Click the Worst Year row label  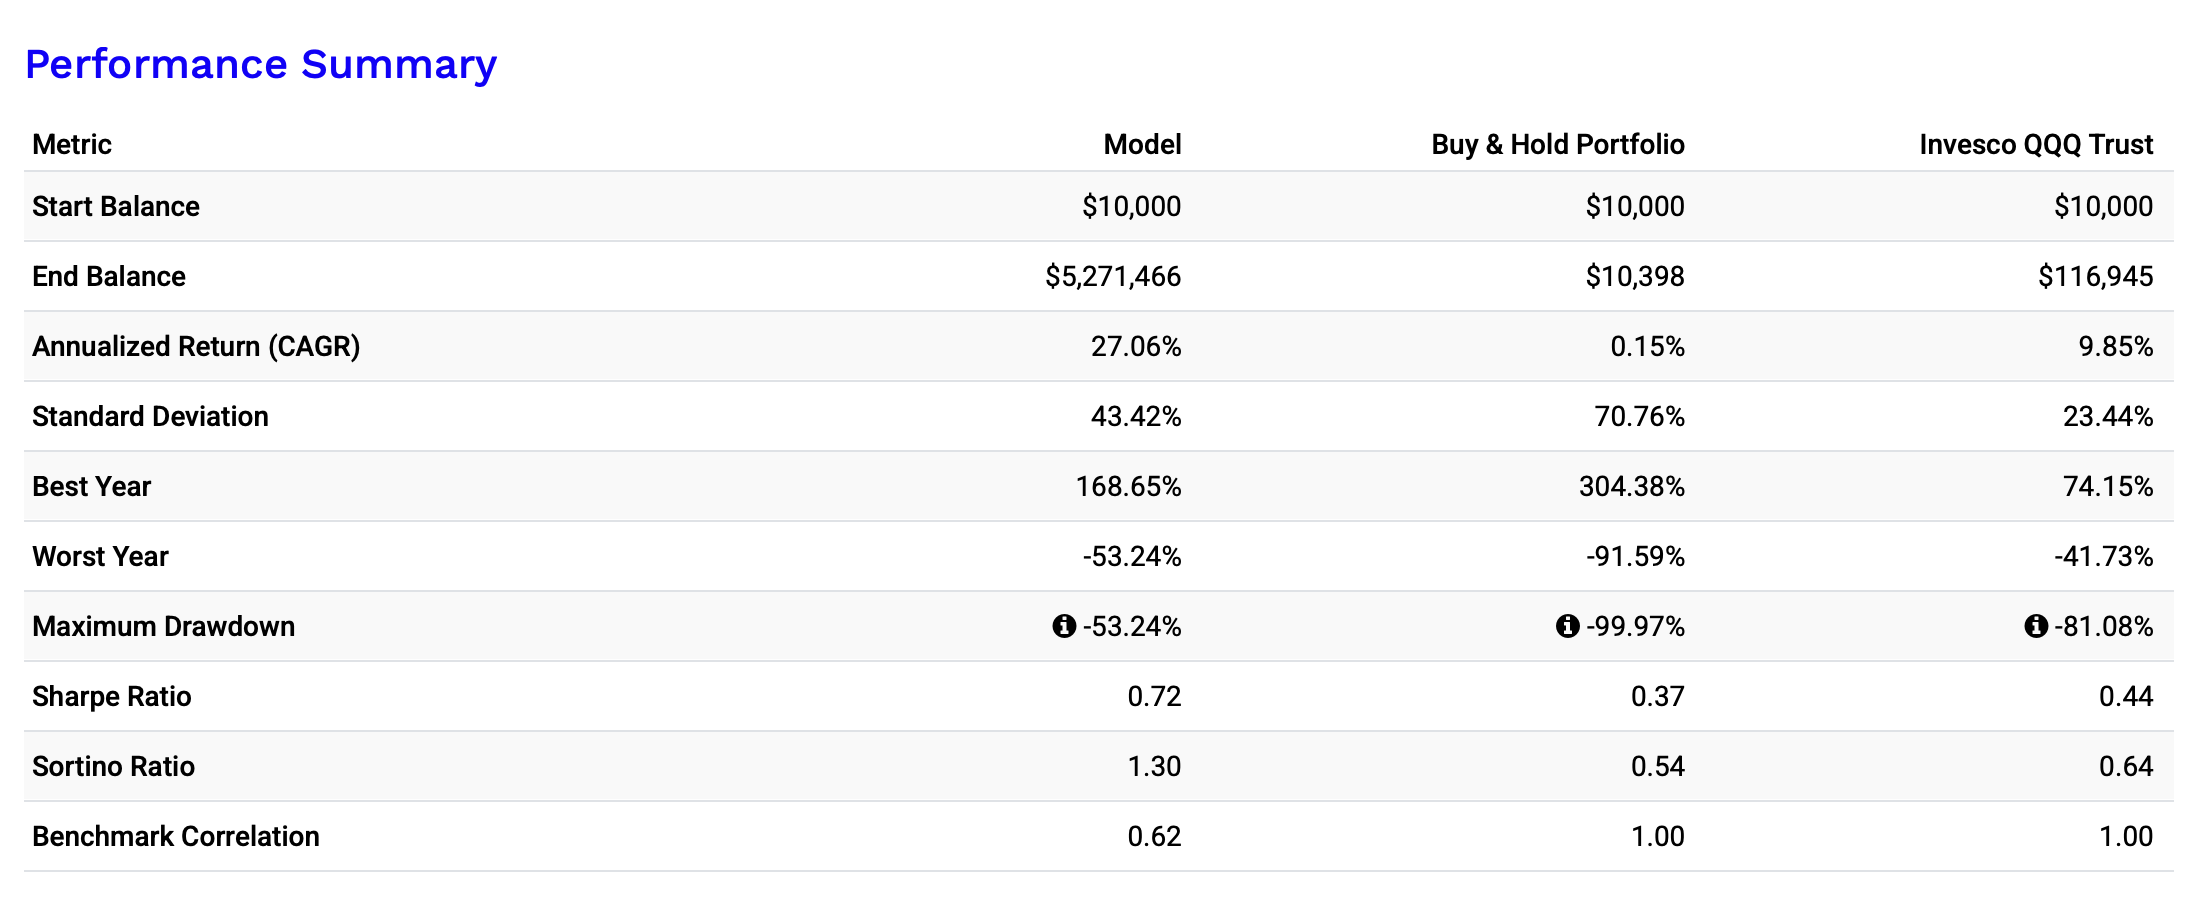100,556
